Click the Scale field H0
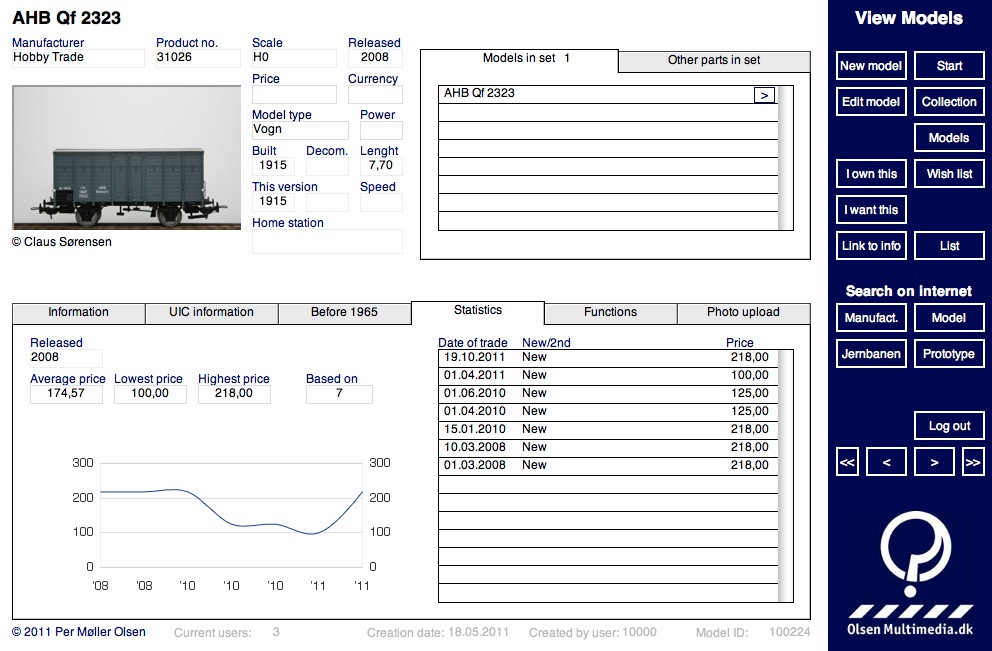 294,58
